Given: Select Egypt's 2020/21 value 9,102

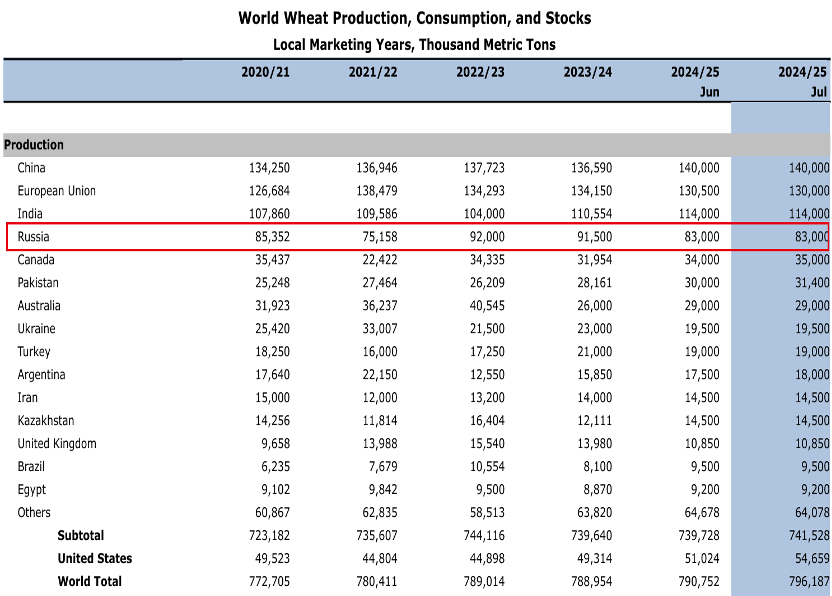Looking at the screenshot, I should 275,490.
